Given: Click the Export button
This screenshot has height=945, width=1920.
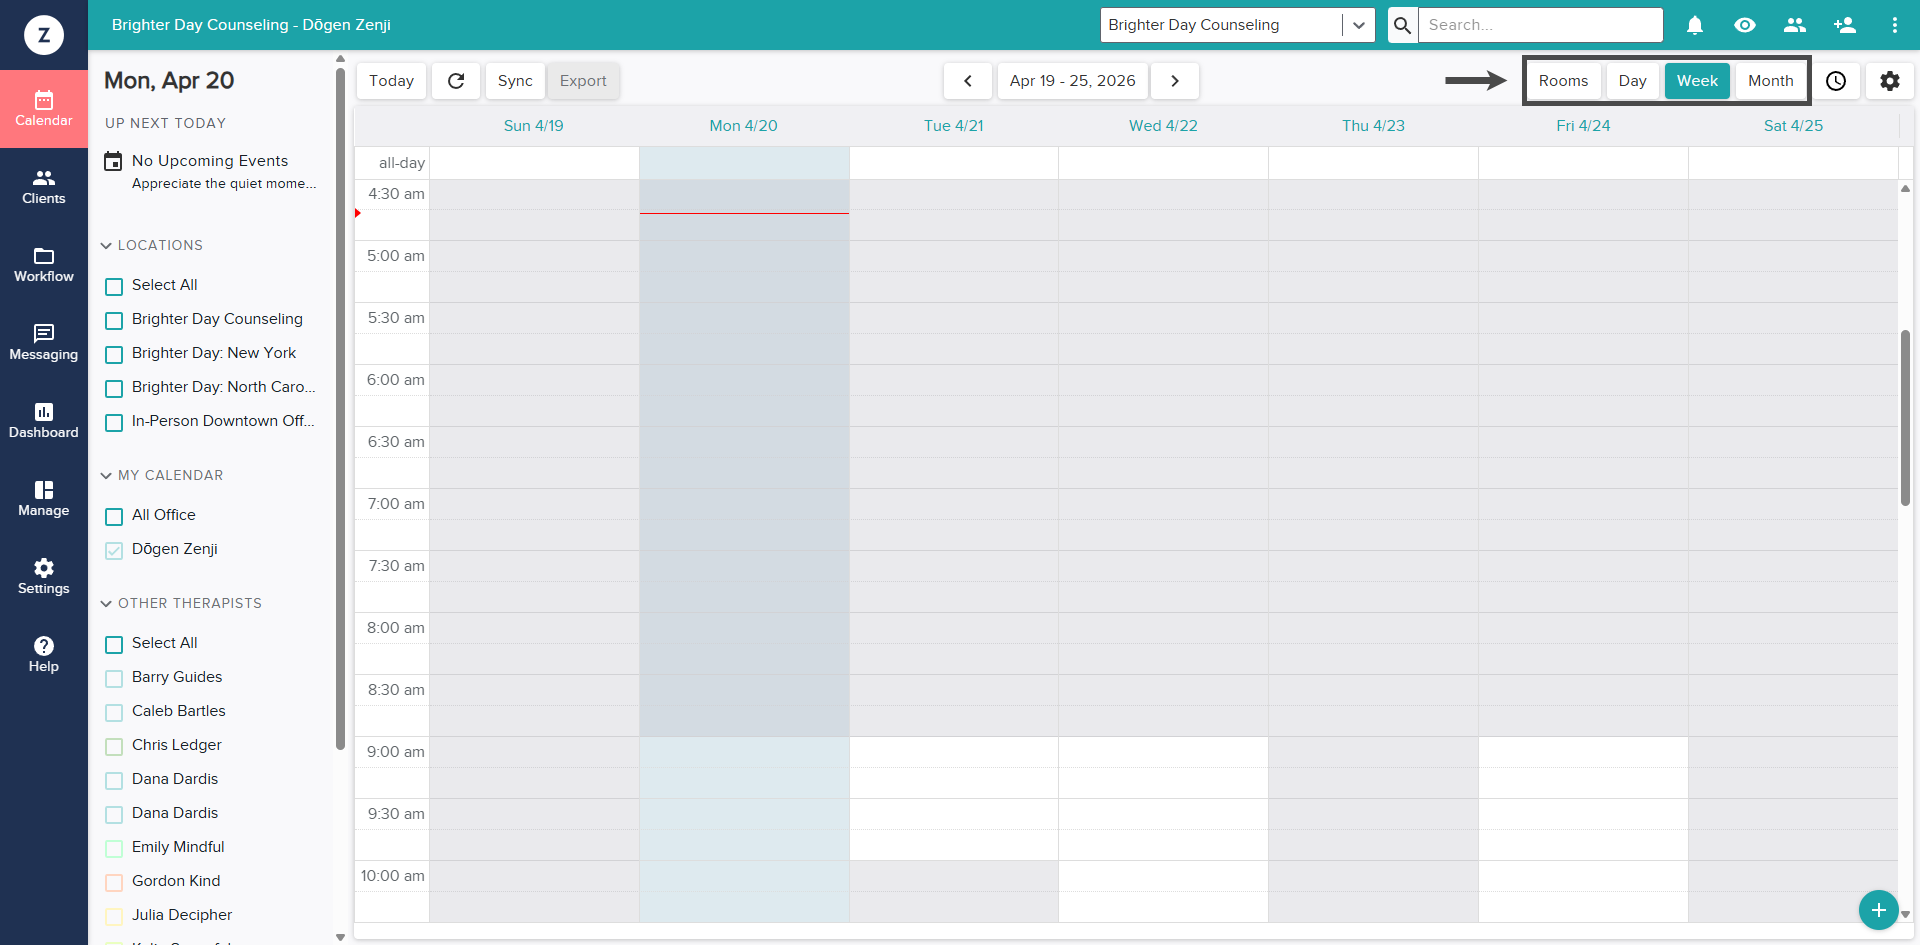Looking at the screenshot, I should click(583, 81).
